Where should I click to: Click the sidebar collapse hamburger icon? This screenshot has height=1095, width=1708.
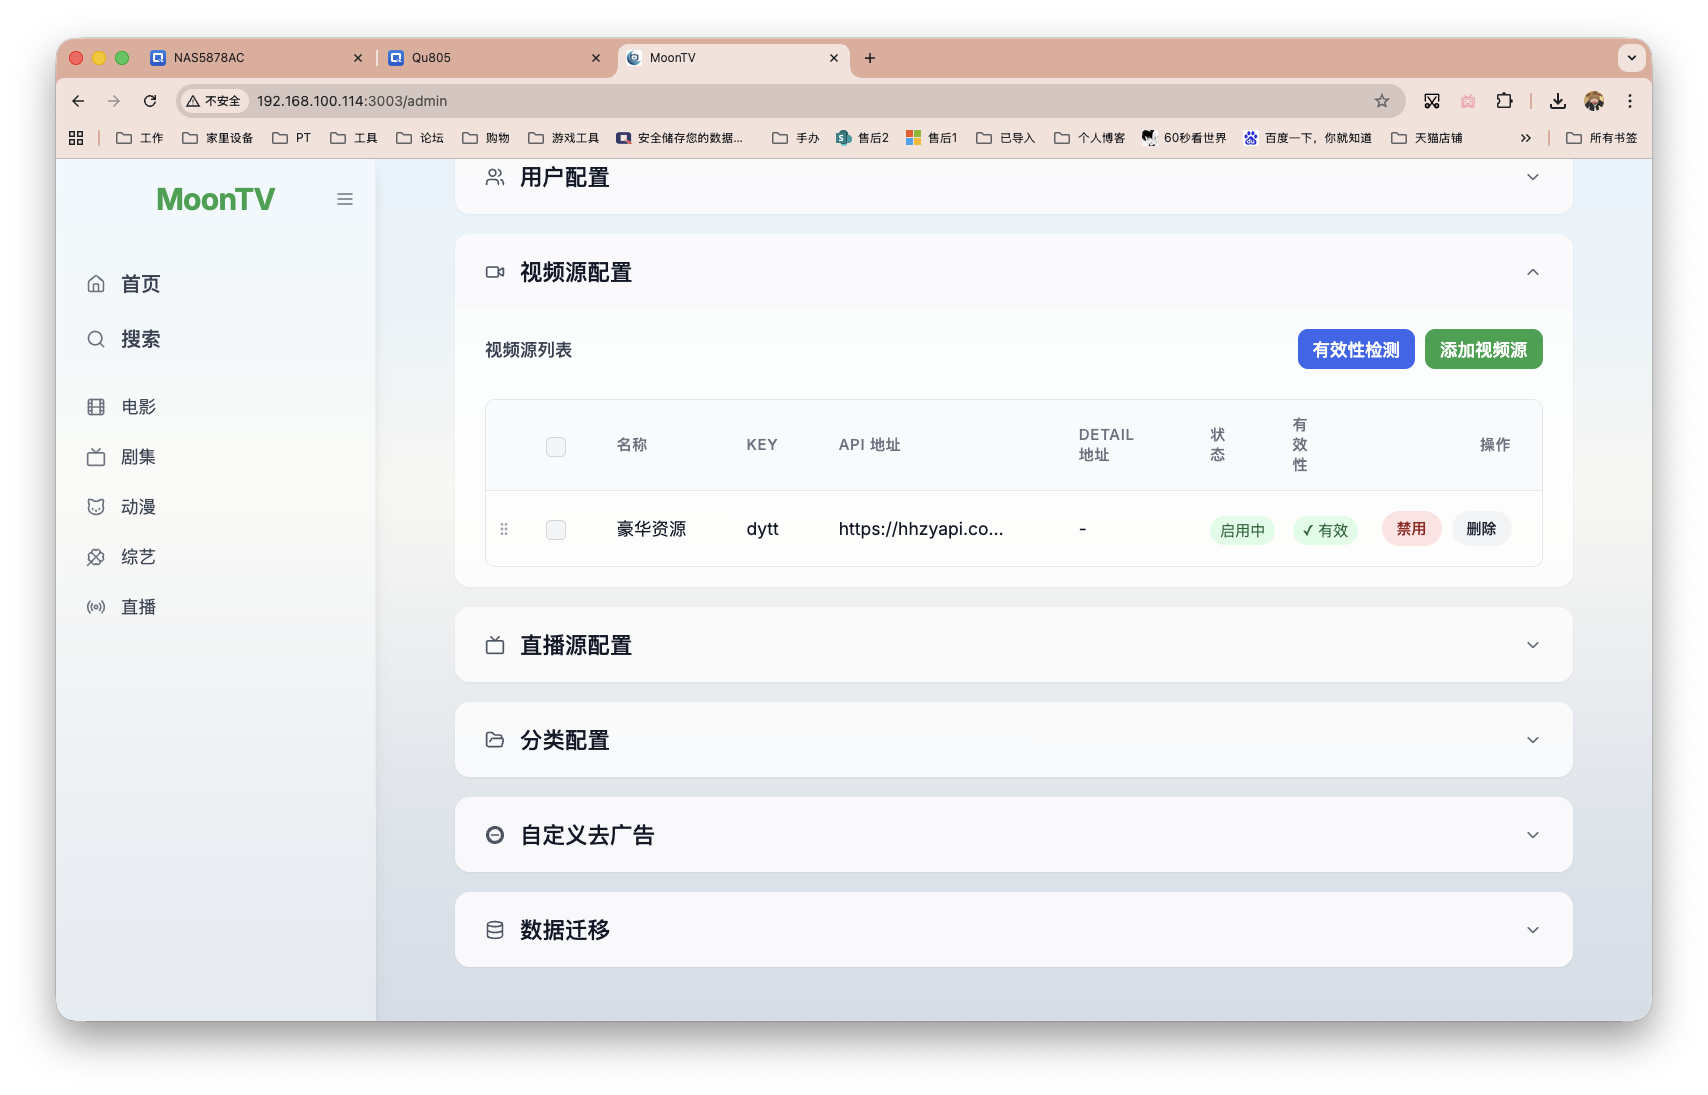click(345, 199)
